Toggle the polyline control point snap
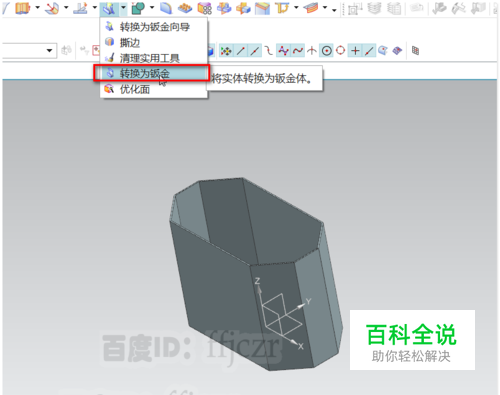 283,51
